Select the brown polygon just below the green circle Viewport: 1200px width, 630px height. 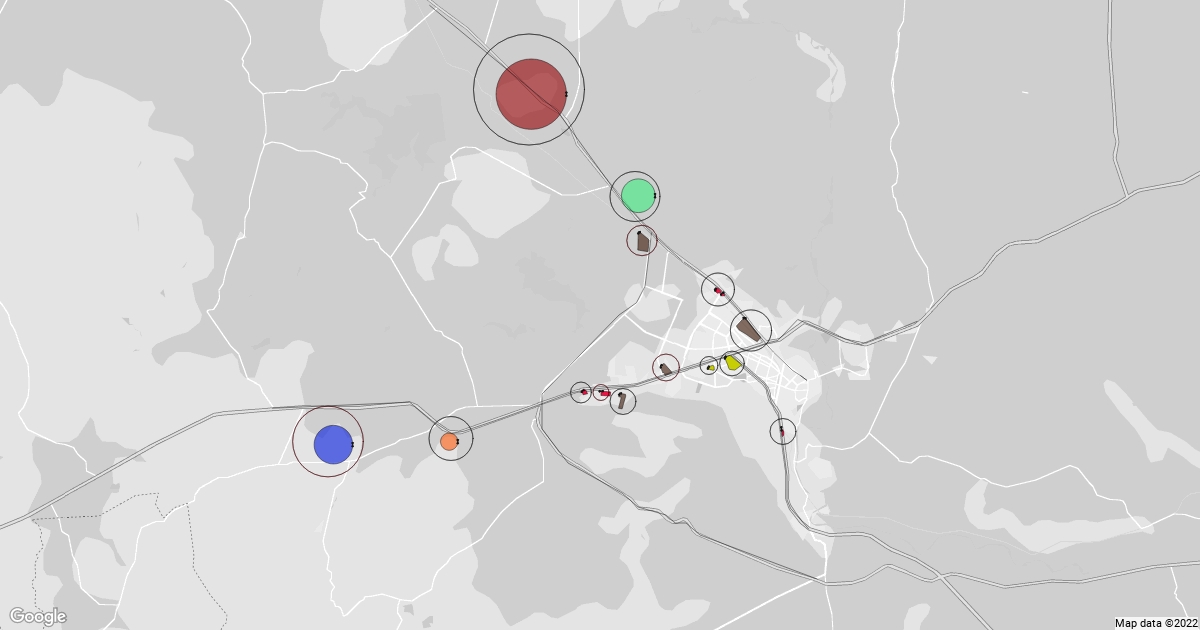coord(643,241)
